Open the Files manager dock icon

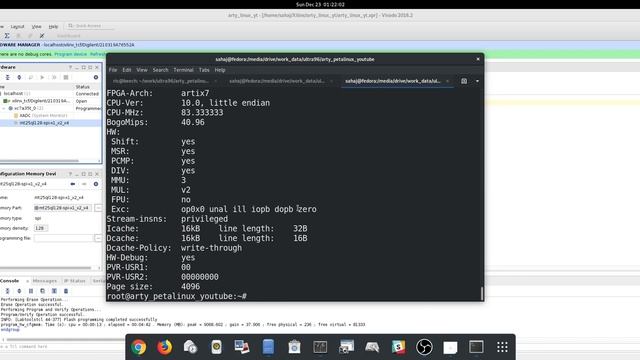coord(268,347)
